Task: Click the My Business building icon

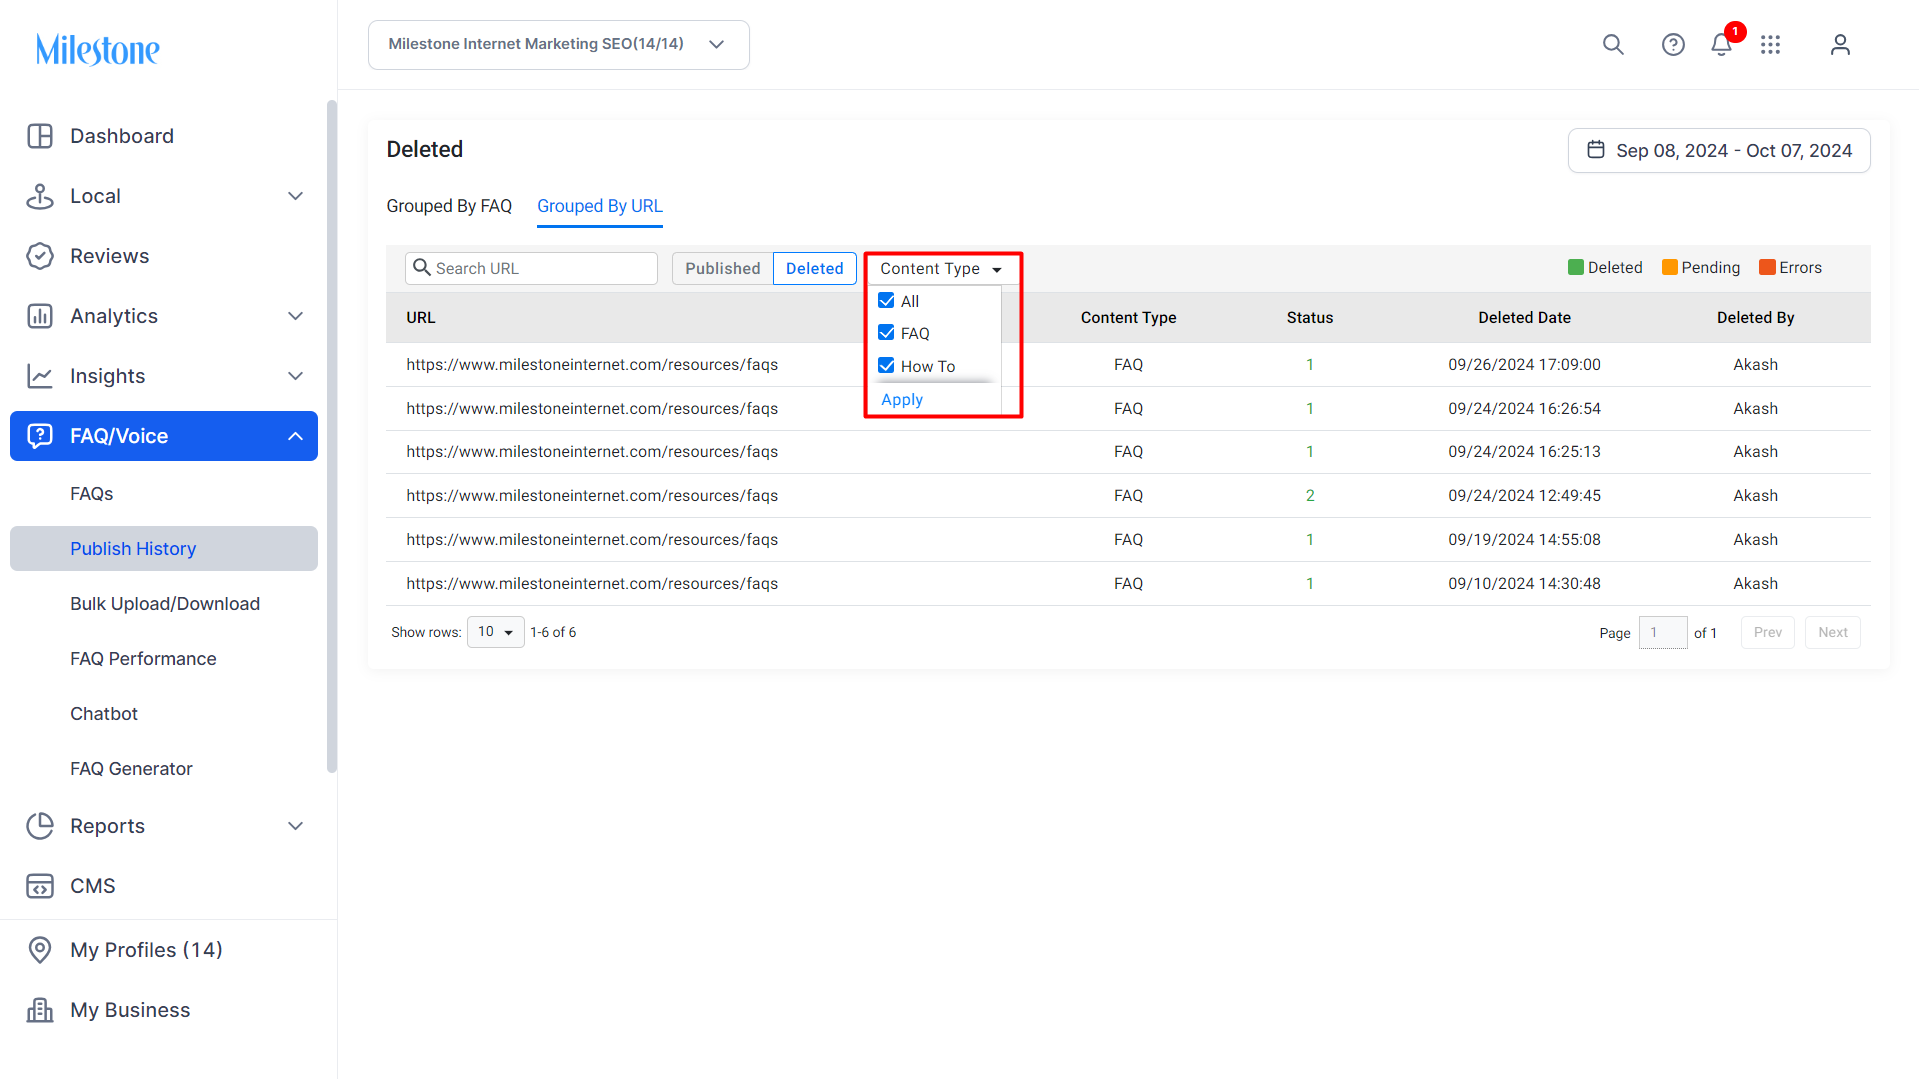Action: (x=40, y=1010)
